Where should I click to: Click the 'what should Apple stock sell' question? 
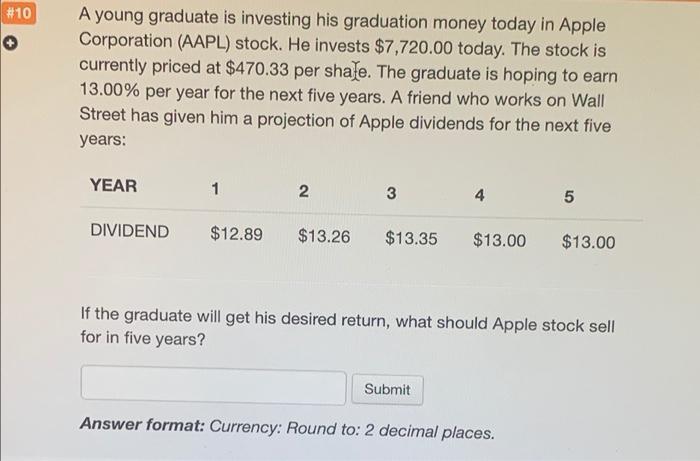(x=505, y=324)
